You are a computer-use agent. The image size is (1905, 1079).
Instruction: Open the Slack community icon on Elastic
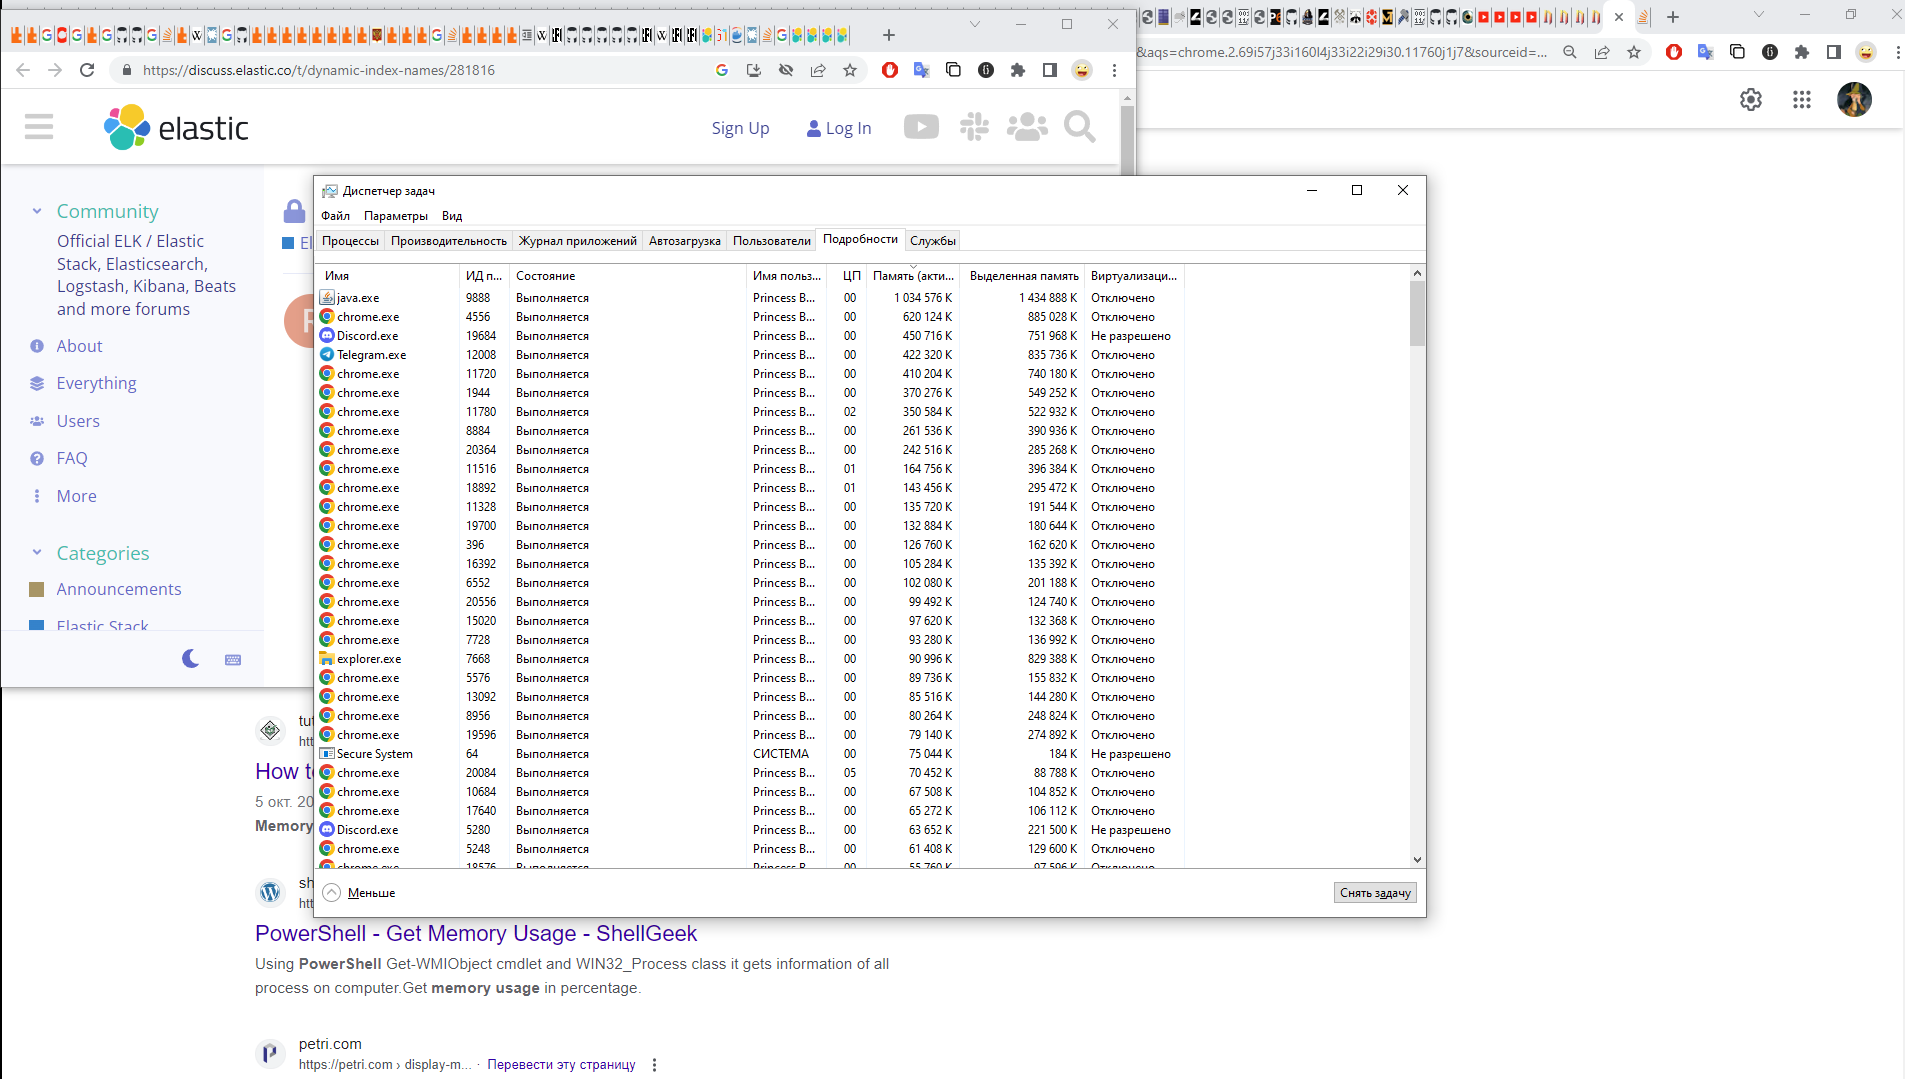[974, 127]
